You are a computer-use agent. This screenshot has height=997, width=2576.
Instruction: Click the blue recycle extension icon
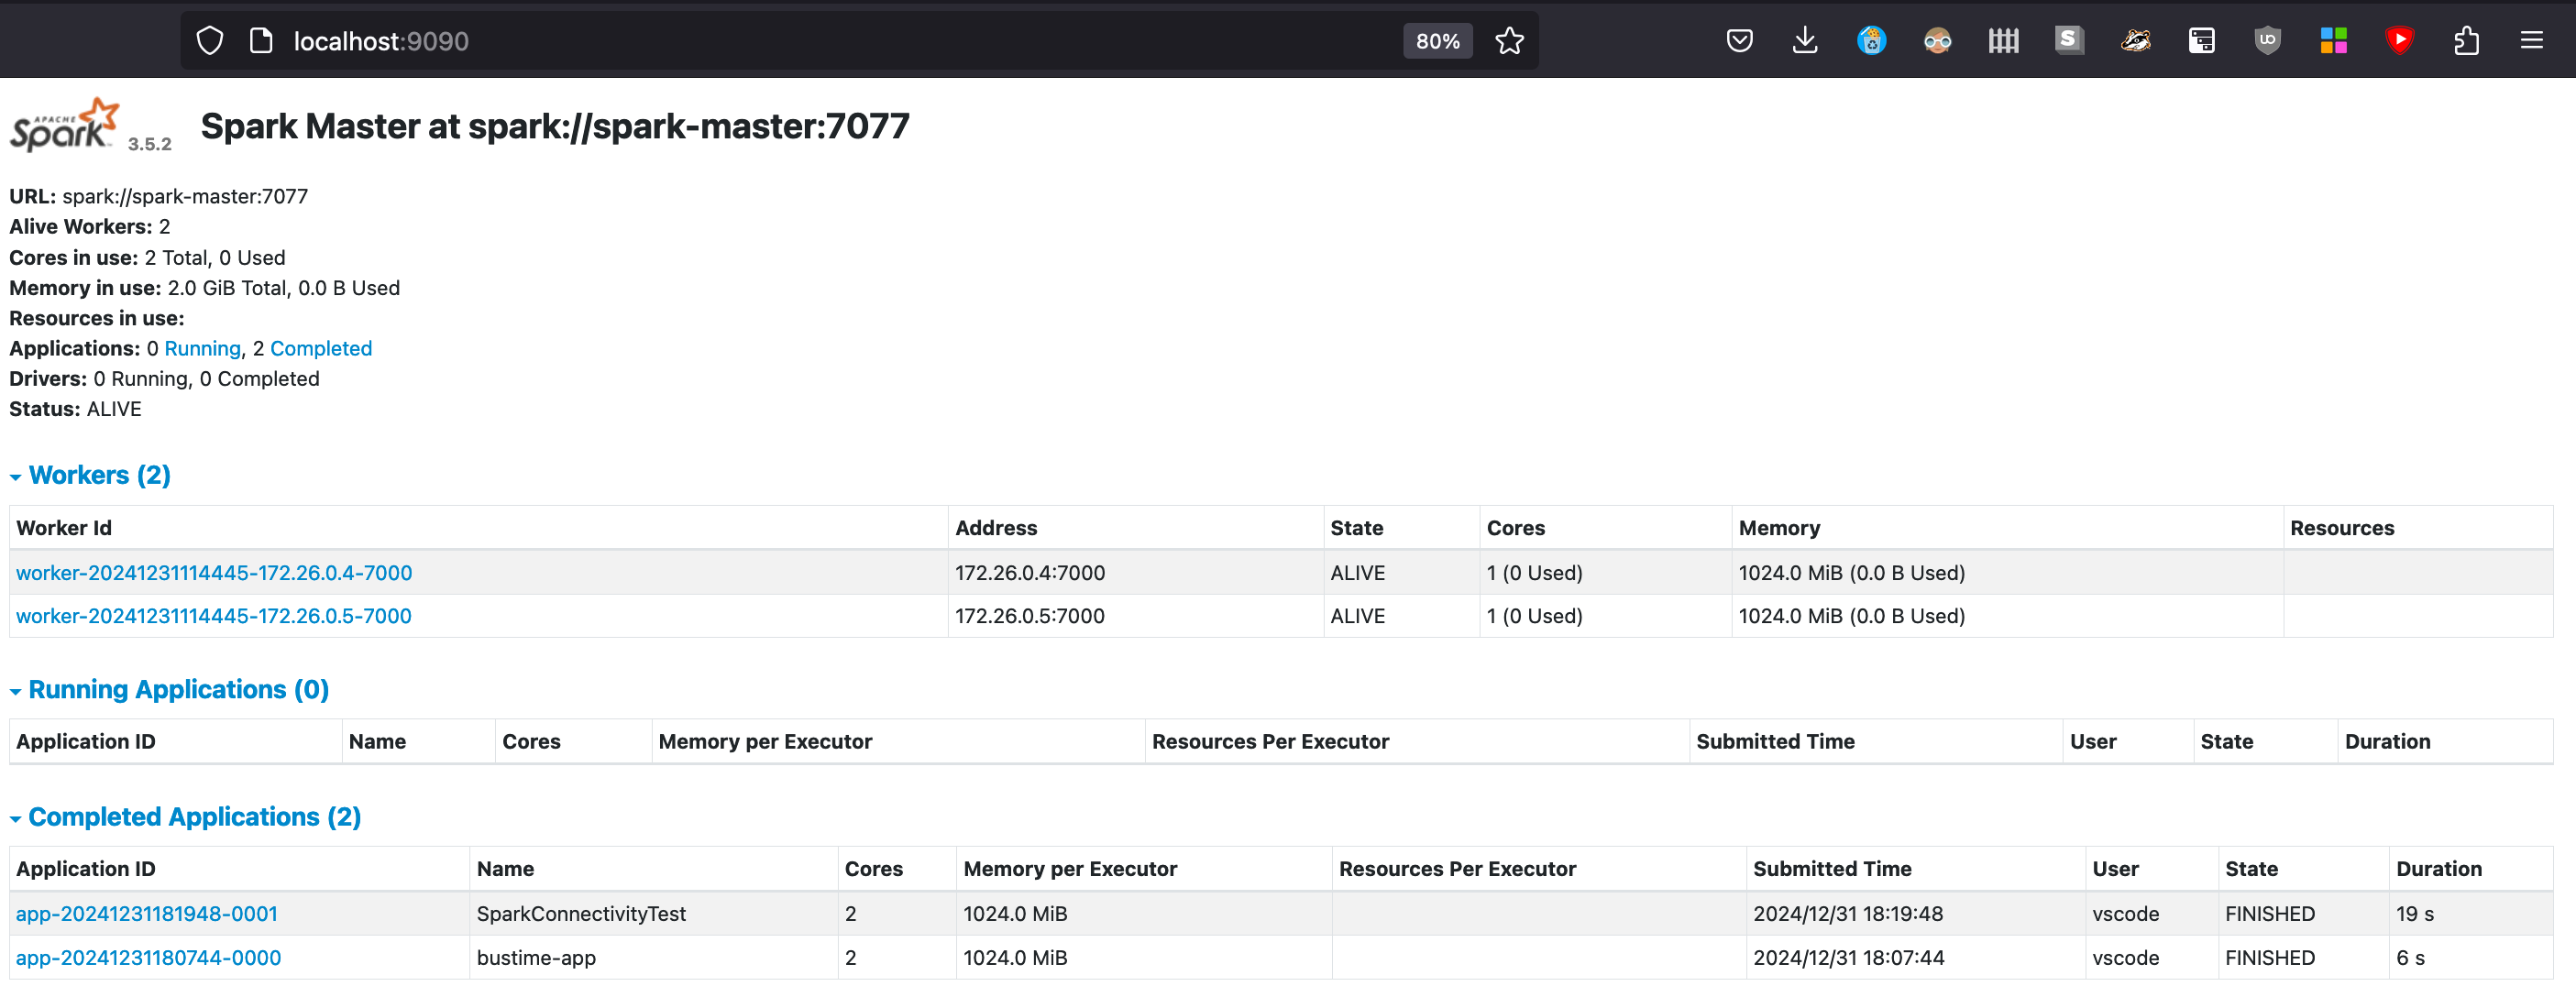coord(1871,41)
